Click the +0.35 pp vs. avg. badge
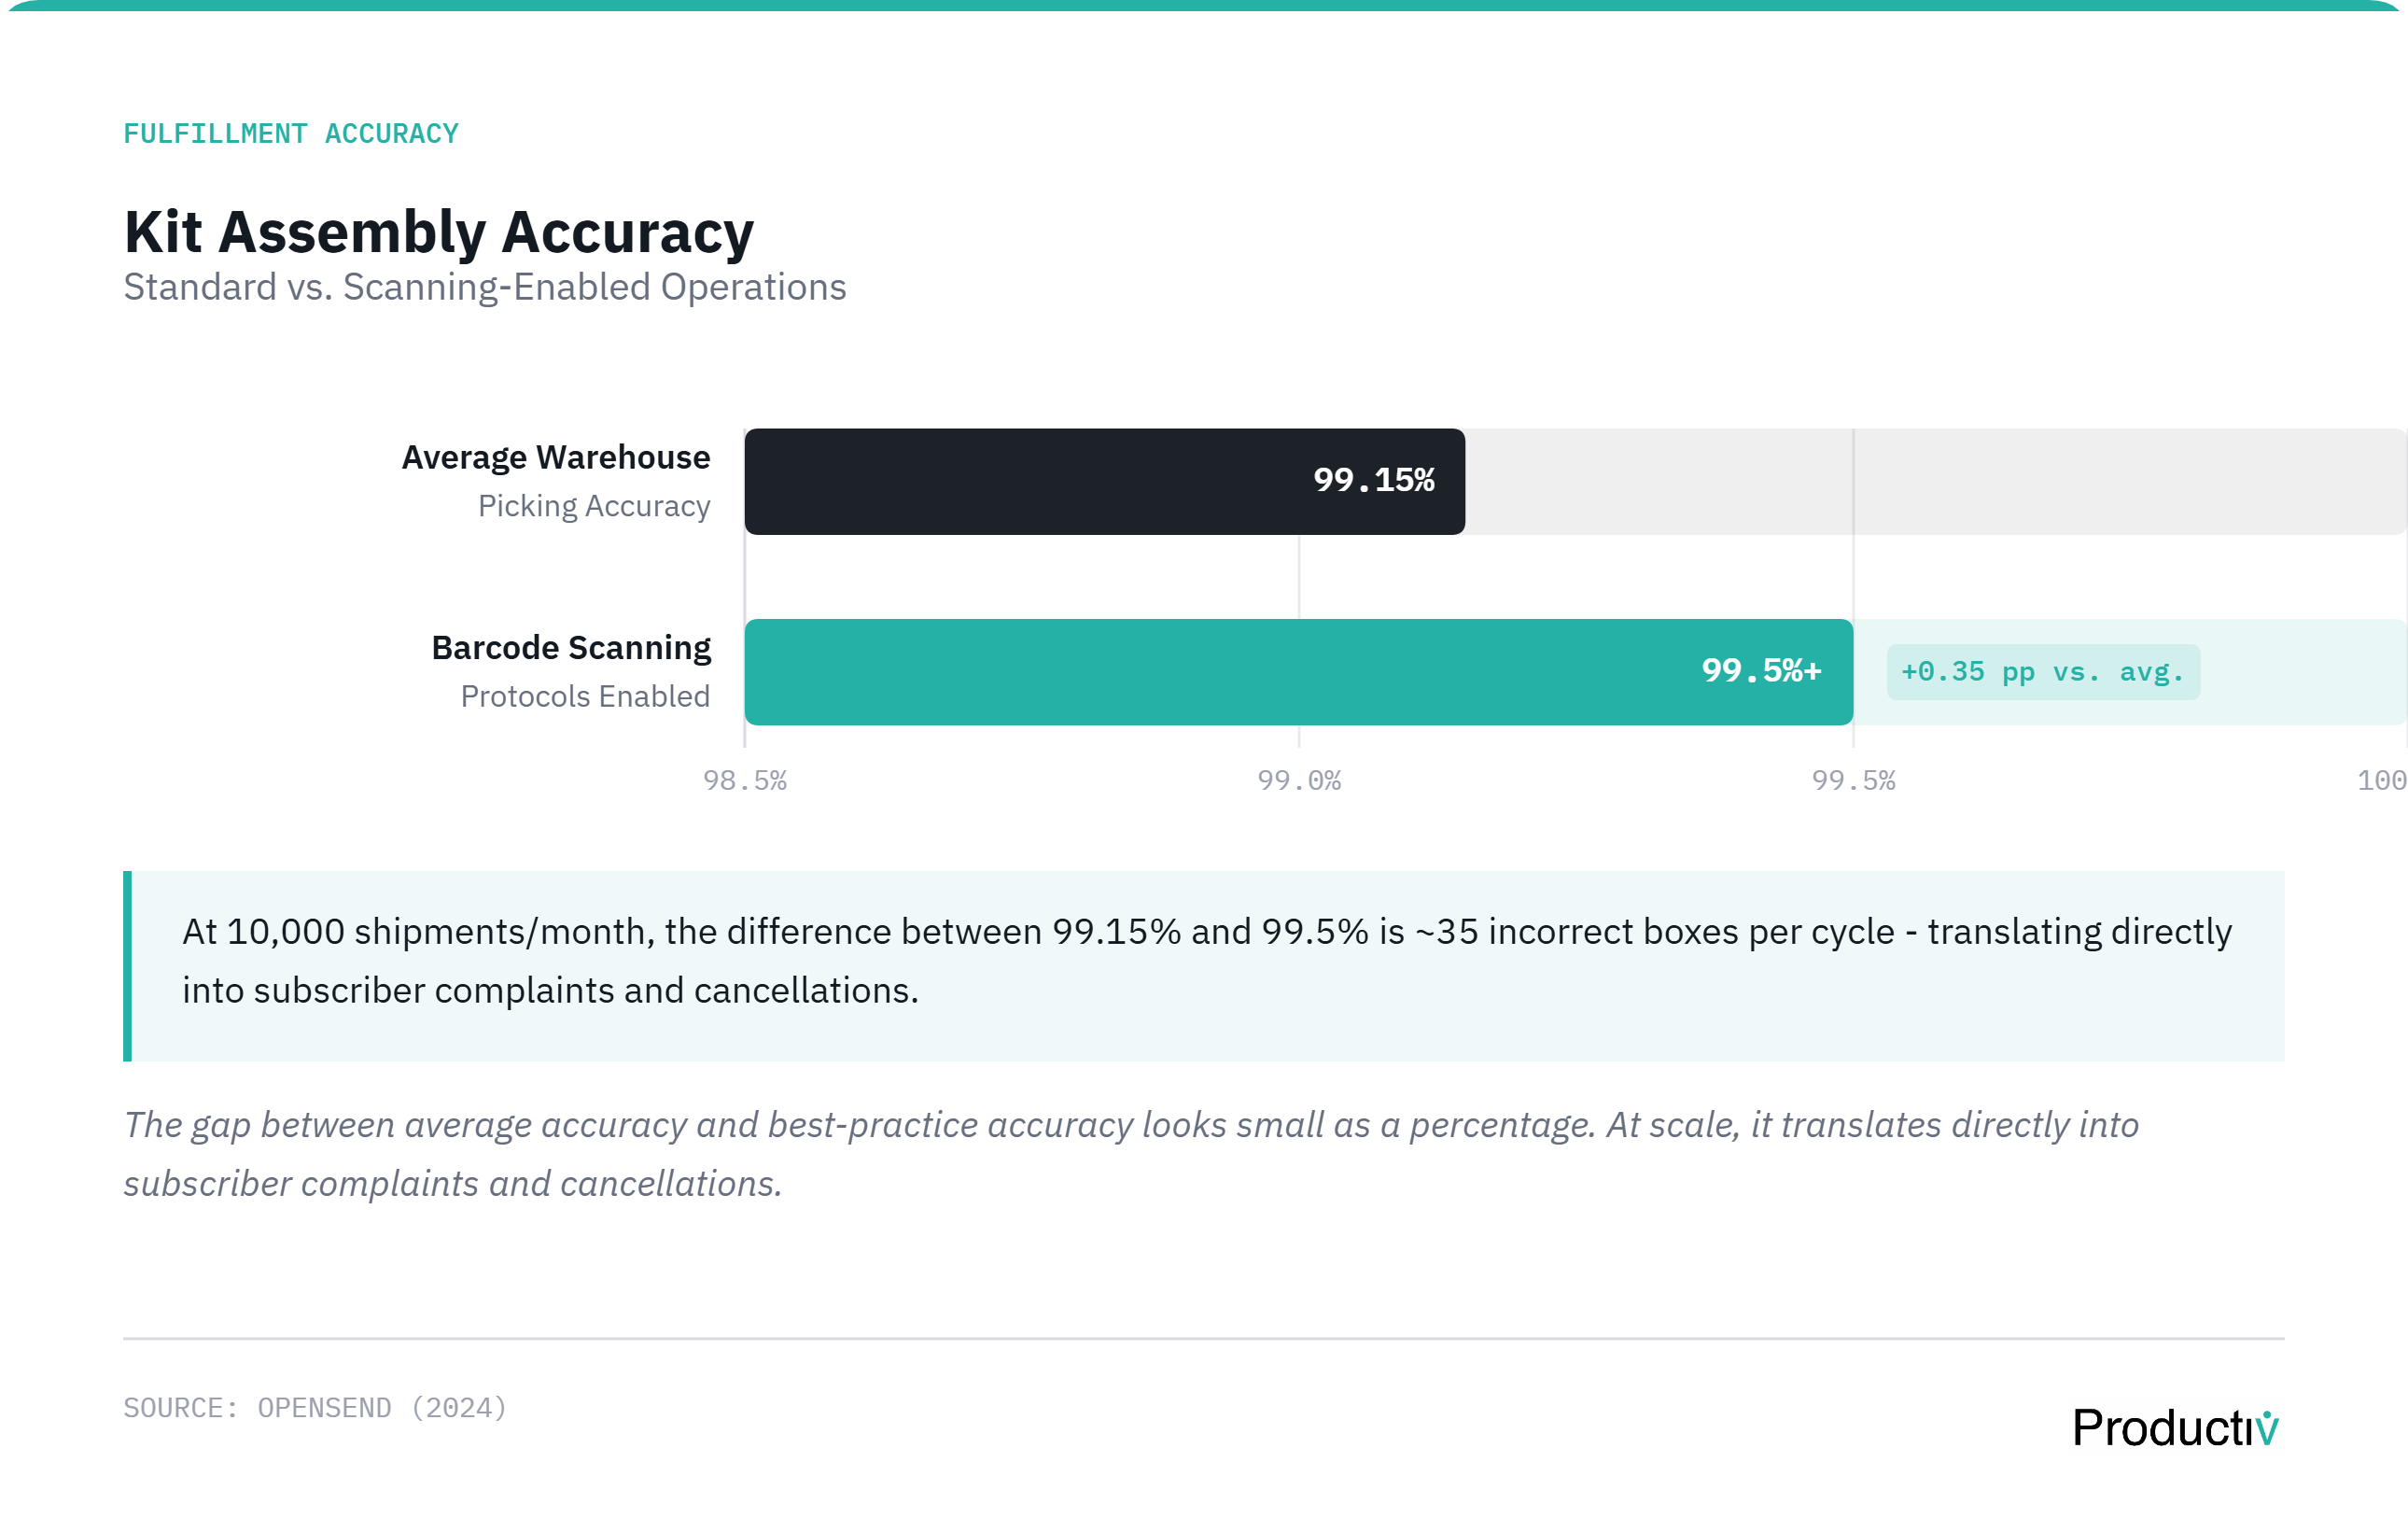 coord(2042,672)
